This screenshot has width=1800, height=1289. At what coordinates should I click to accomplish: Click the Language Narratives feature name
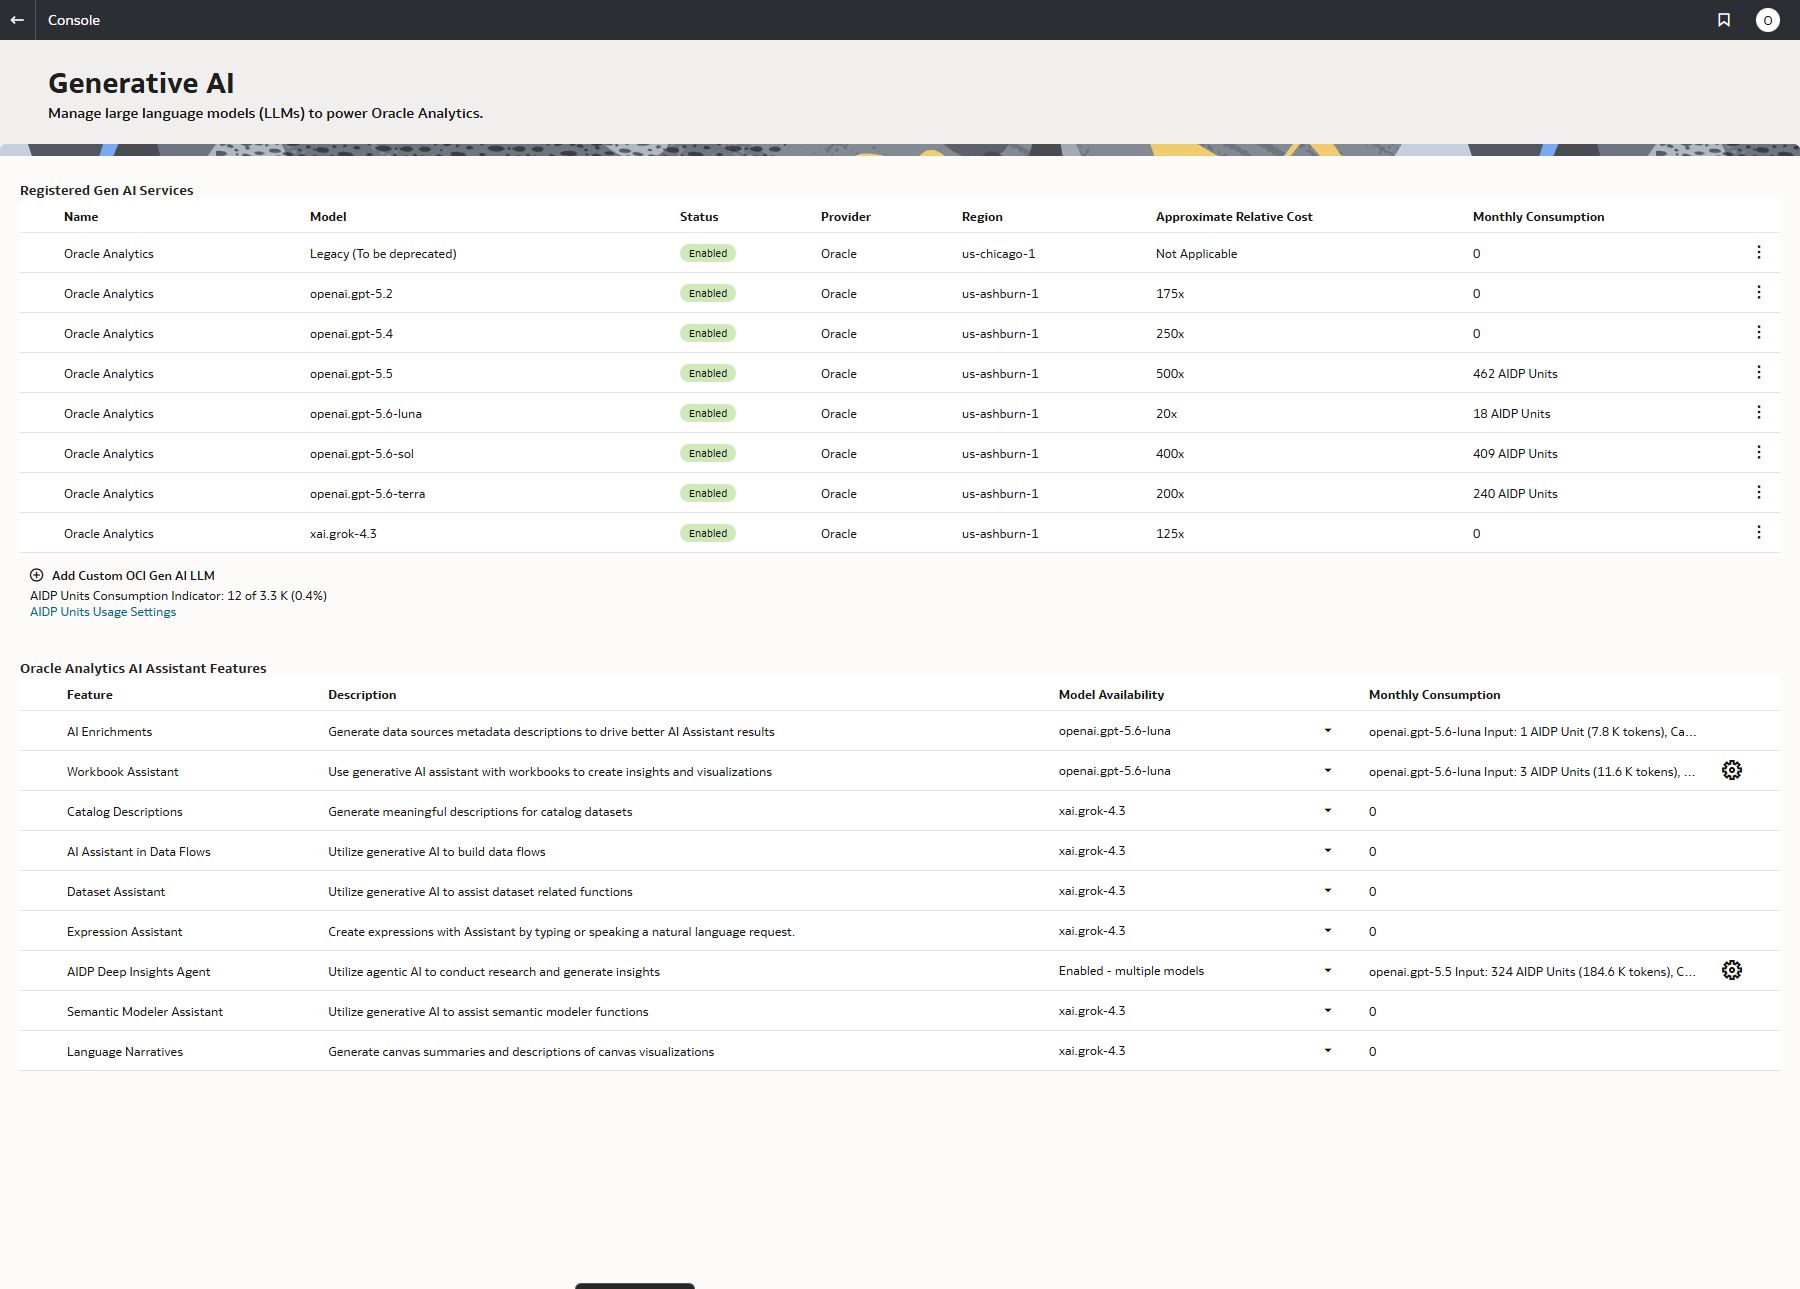click(125, 1052)
